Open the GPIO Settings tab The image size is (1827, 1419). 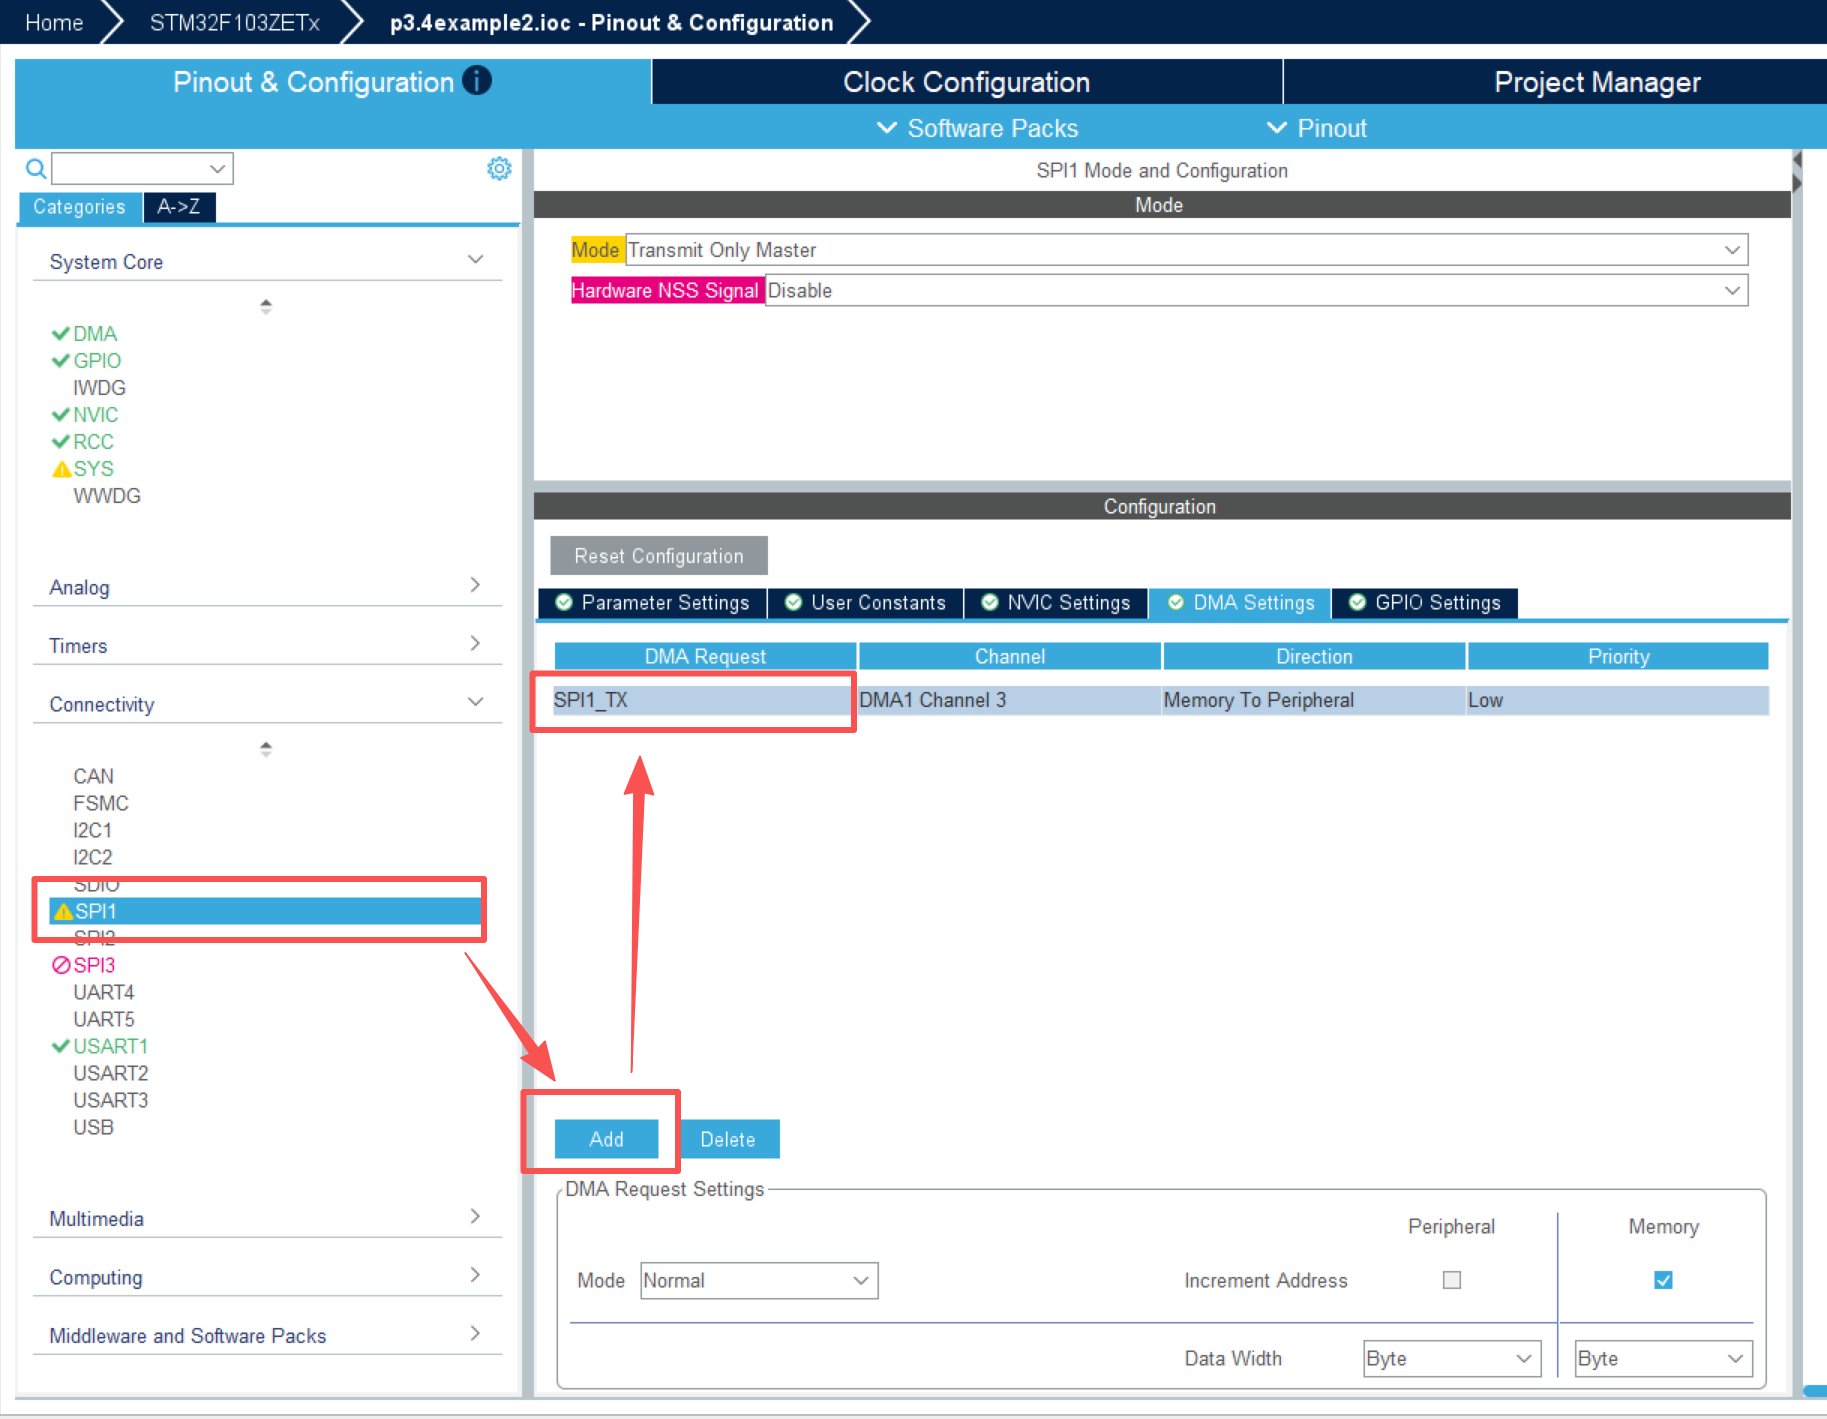(x=1425, y=603)
